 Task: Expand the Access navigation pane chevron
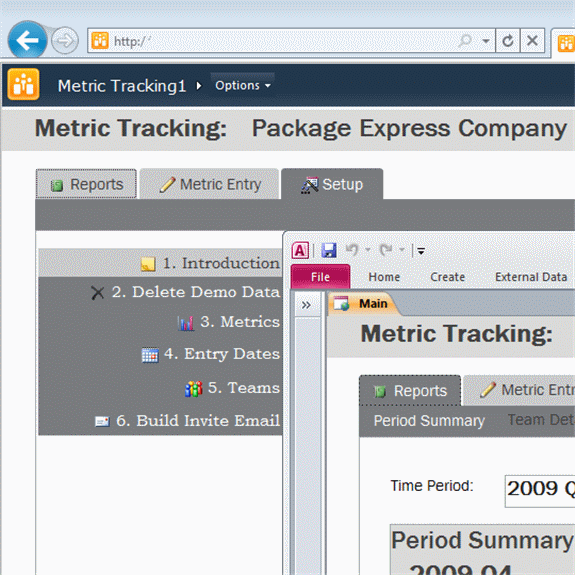tap(306, 305)
